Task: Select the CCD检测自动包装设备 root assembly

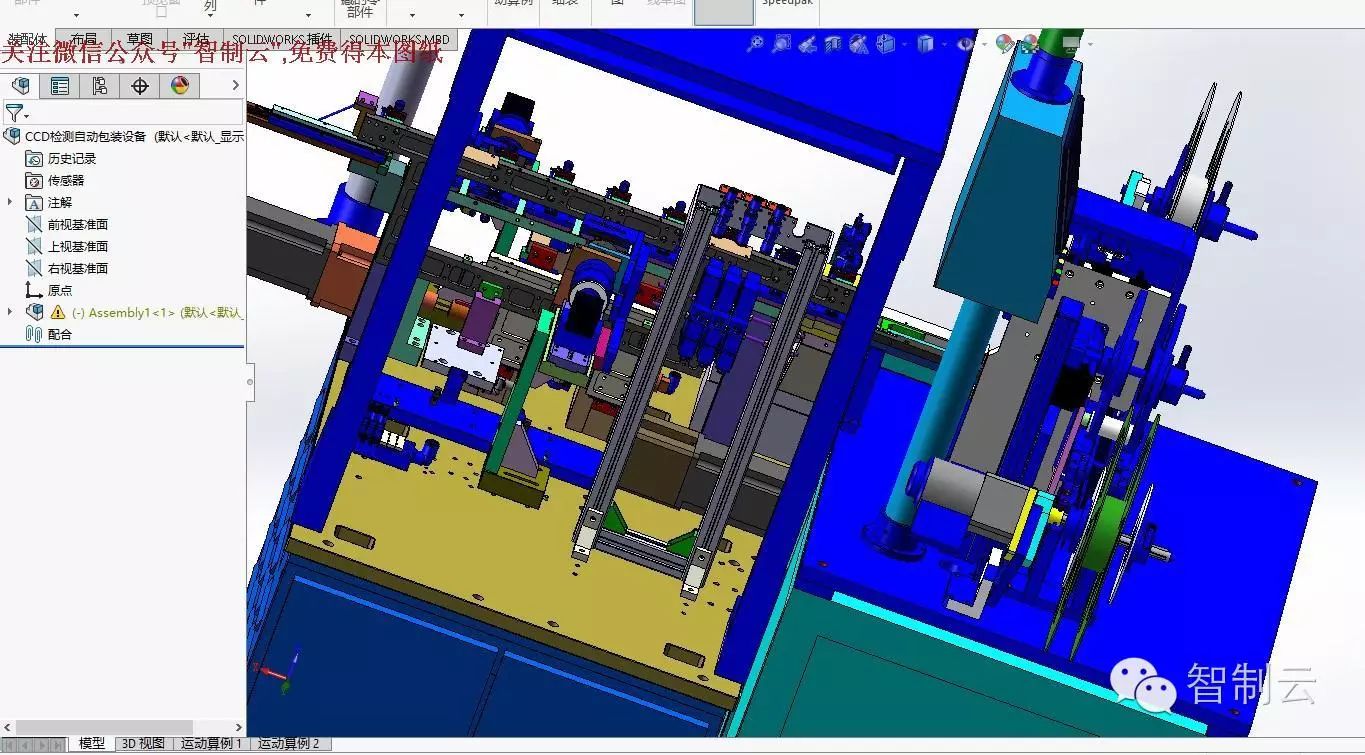Action: coord(124,136)
